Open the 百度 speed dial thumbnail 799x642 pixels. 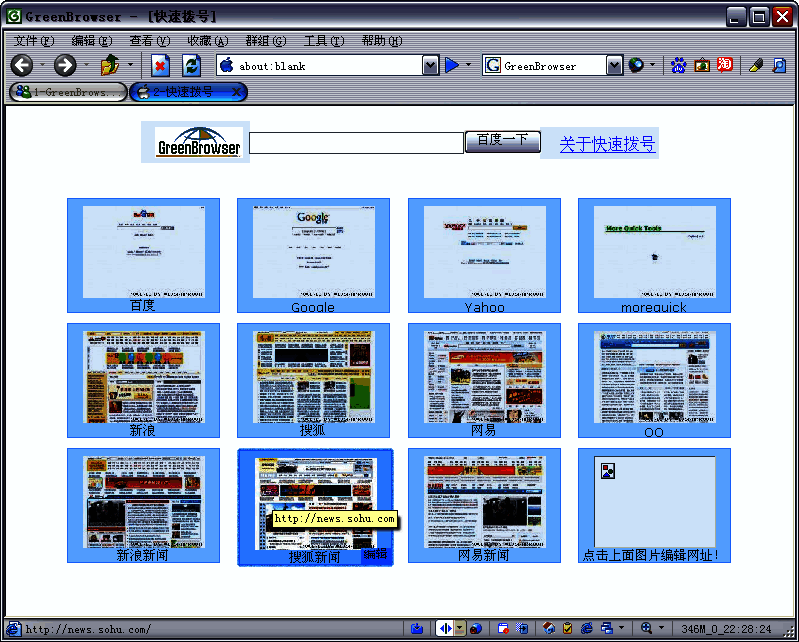[144, 252]
